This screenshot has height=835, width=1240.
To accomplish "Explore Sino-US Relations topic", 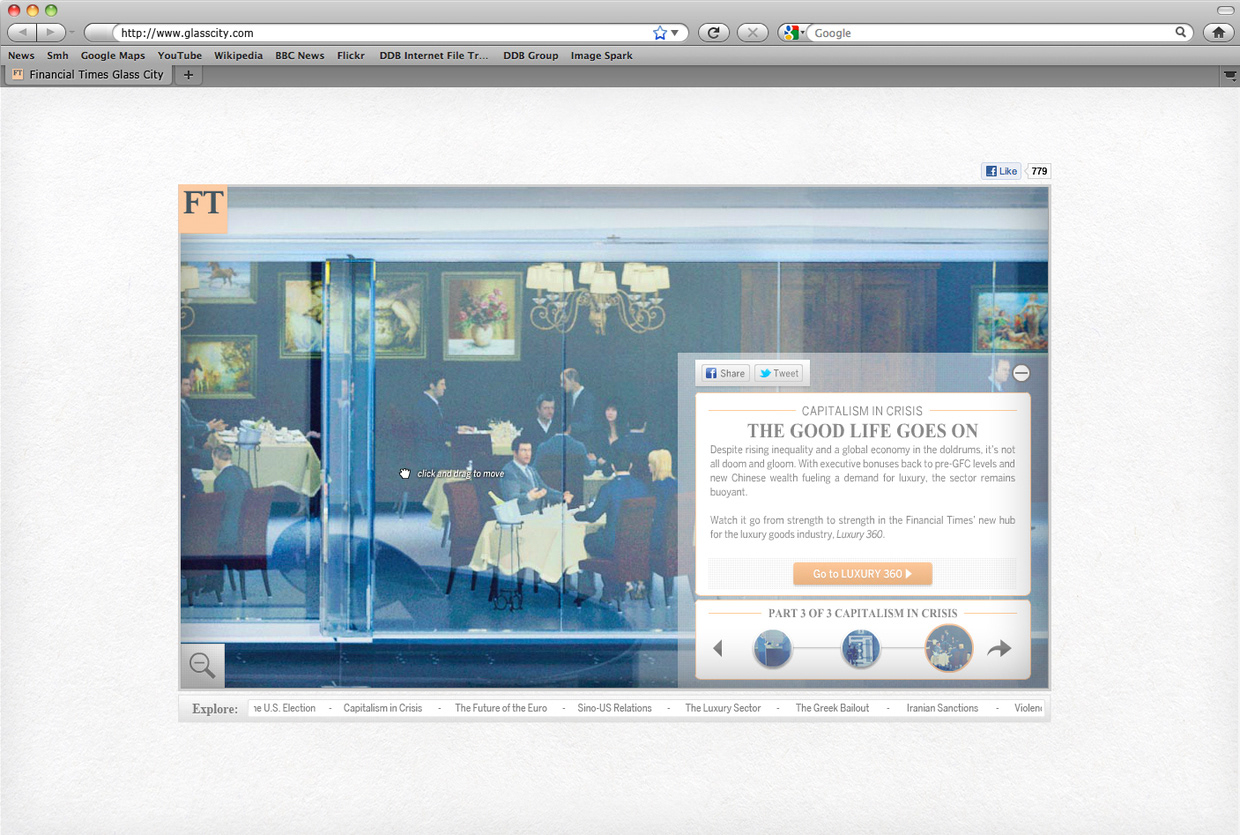I will click(615, 708).
